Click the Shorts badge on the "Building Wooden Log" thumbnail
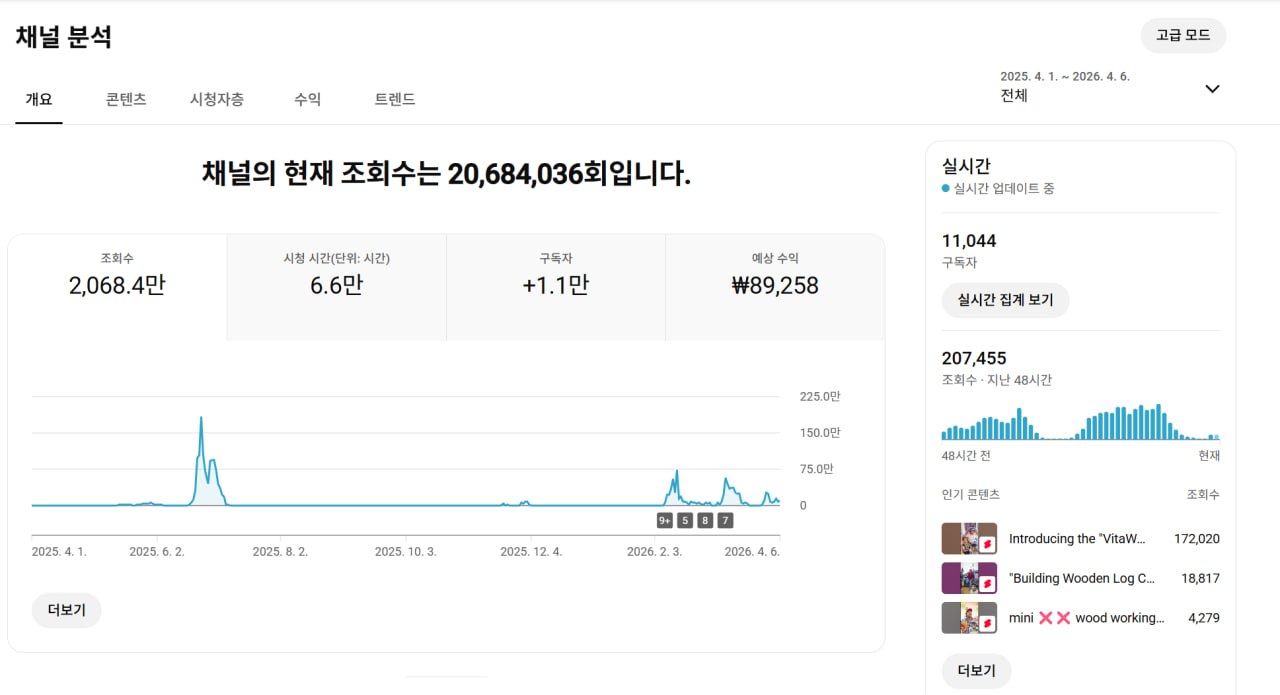1280x695 pixels. 987,585
